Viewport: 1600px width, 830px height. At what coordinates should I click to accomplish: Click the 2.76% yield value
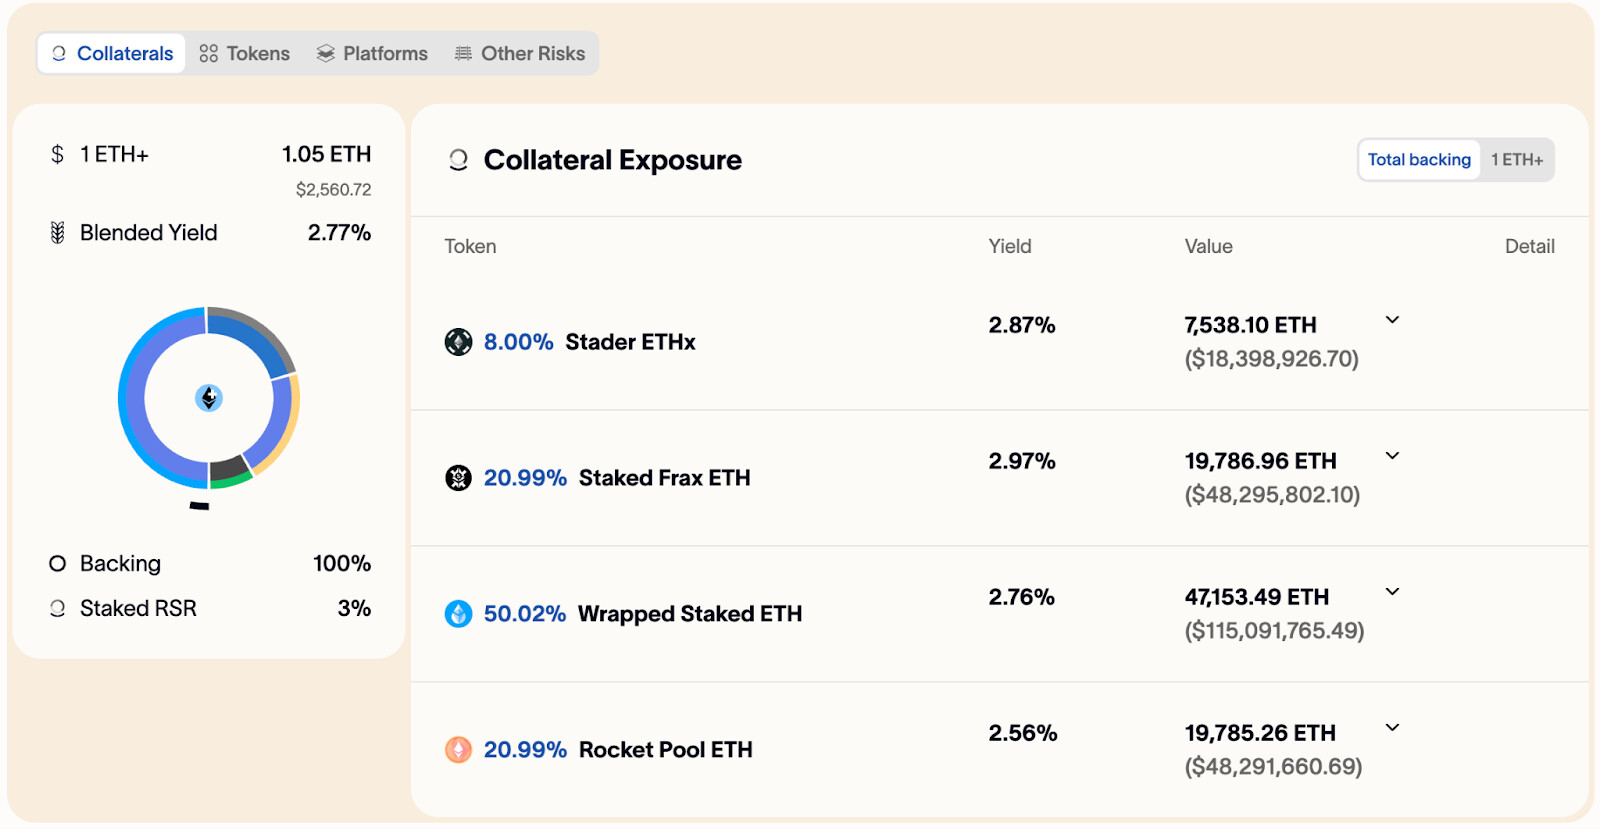pos(1022,597)
